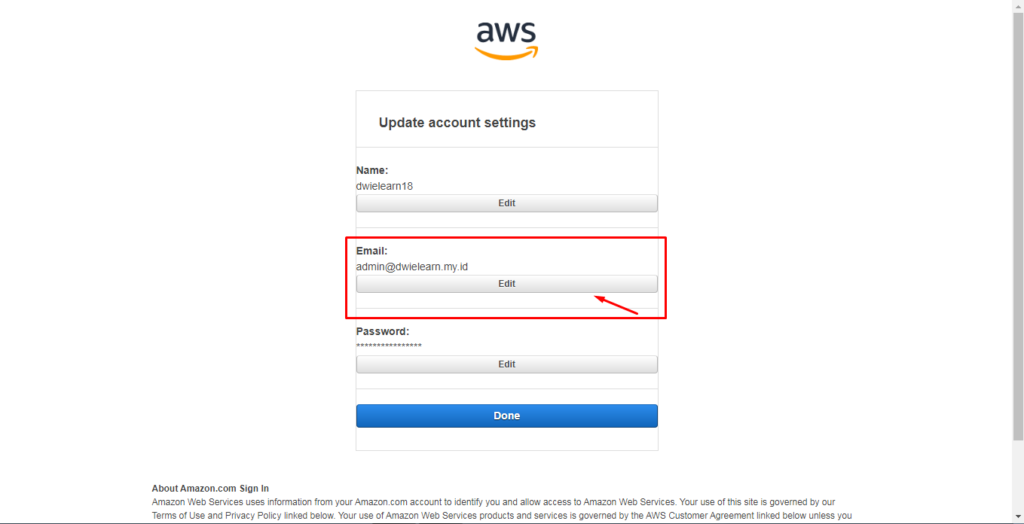Click the red annotation arrow tip
This screenshot has height=524, width=1024.
tap(598, 298)
